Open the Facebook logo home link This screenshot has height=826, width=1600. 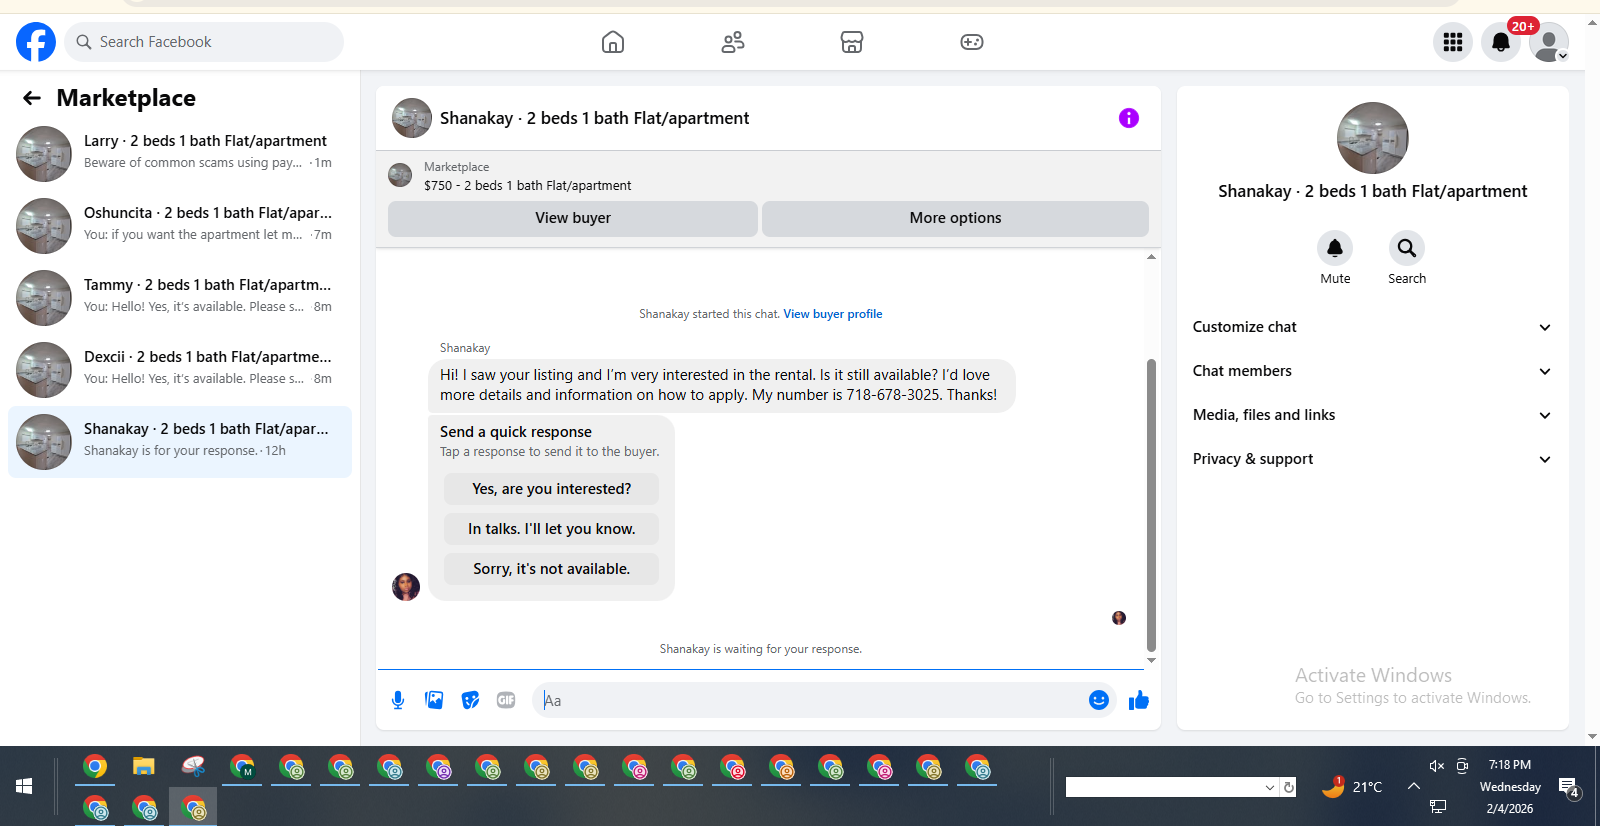pos(36,42)
